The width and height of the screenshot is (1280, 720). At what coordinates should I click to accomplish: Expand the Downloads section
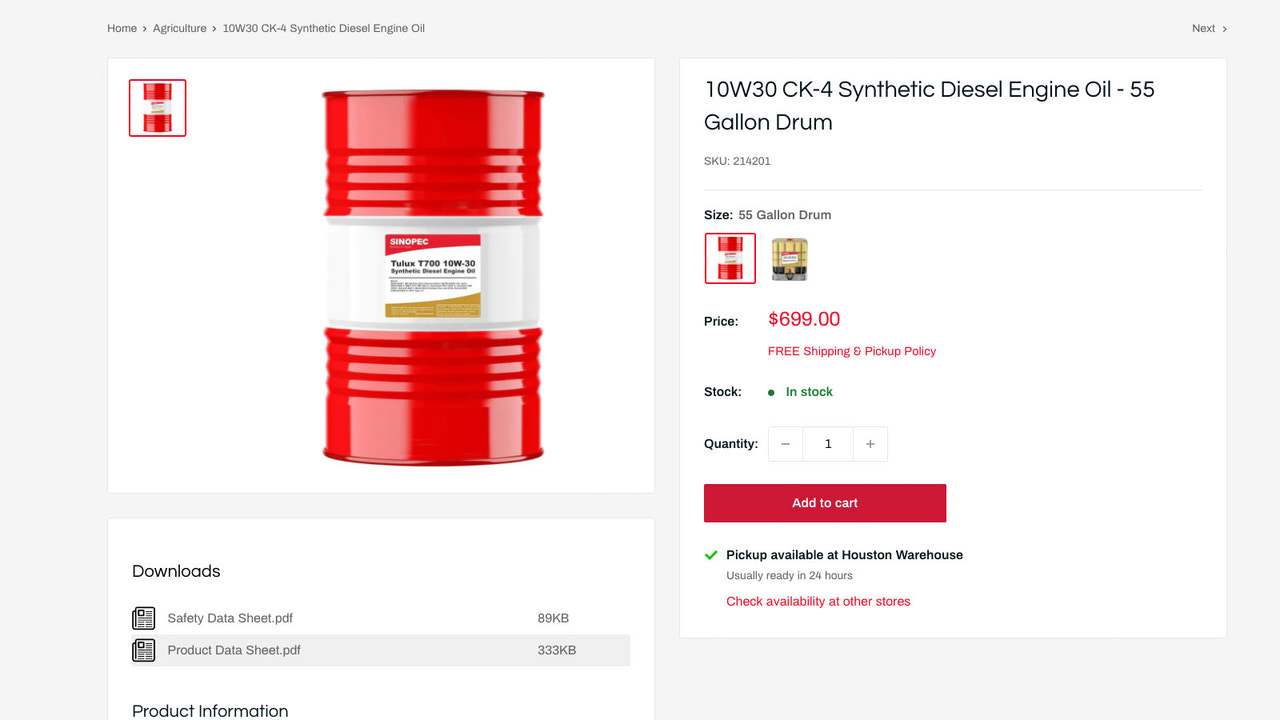click(x=176, y=571)
